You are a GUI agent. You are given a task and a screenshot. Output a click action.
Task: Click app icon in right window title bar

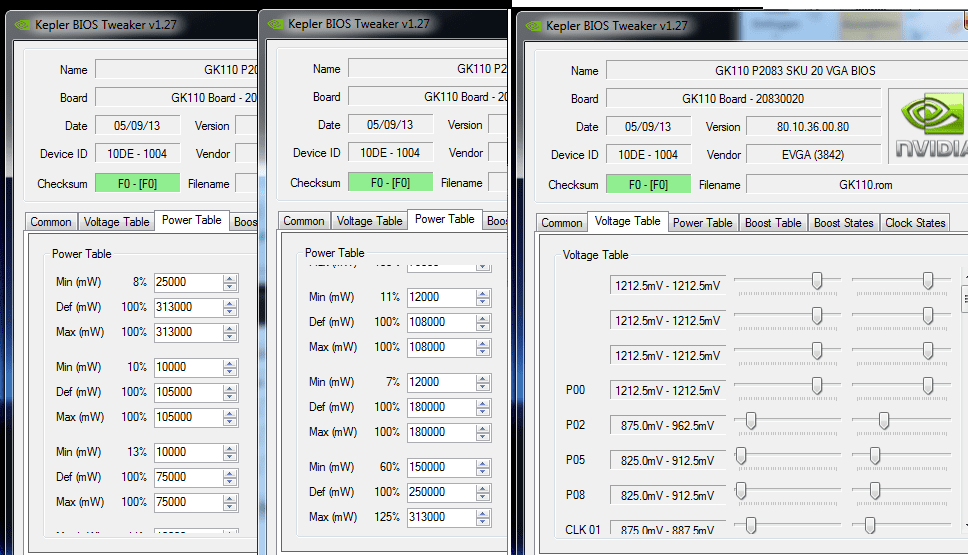(533, 26)
